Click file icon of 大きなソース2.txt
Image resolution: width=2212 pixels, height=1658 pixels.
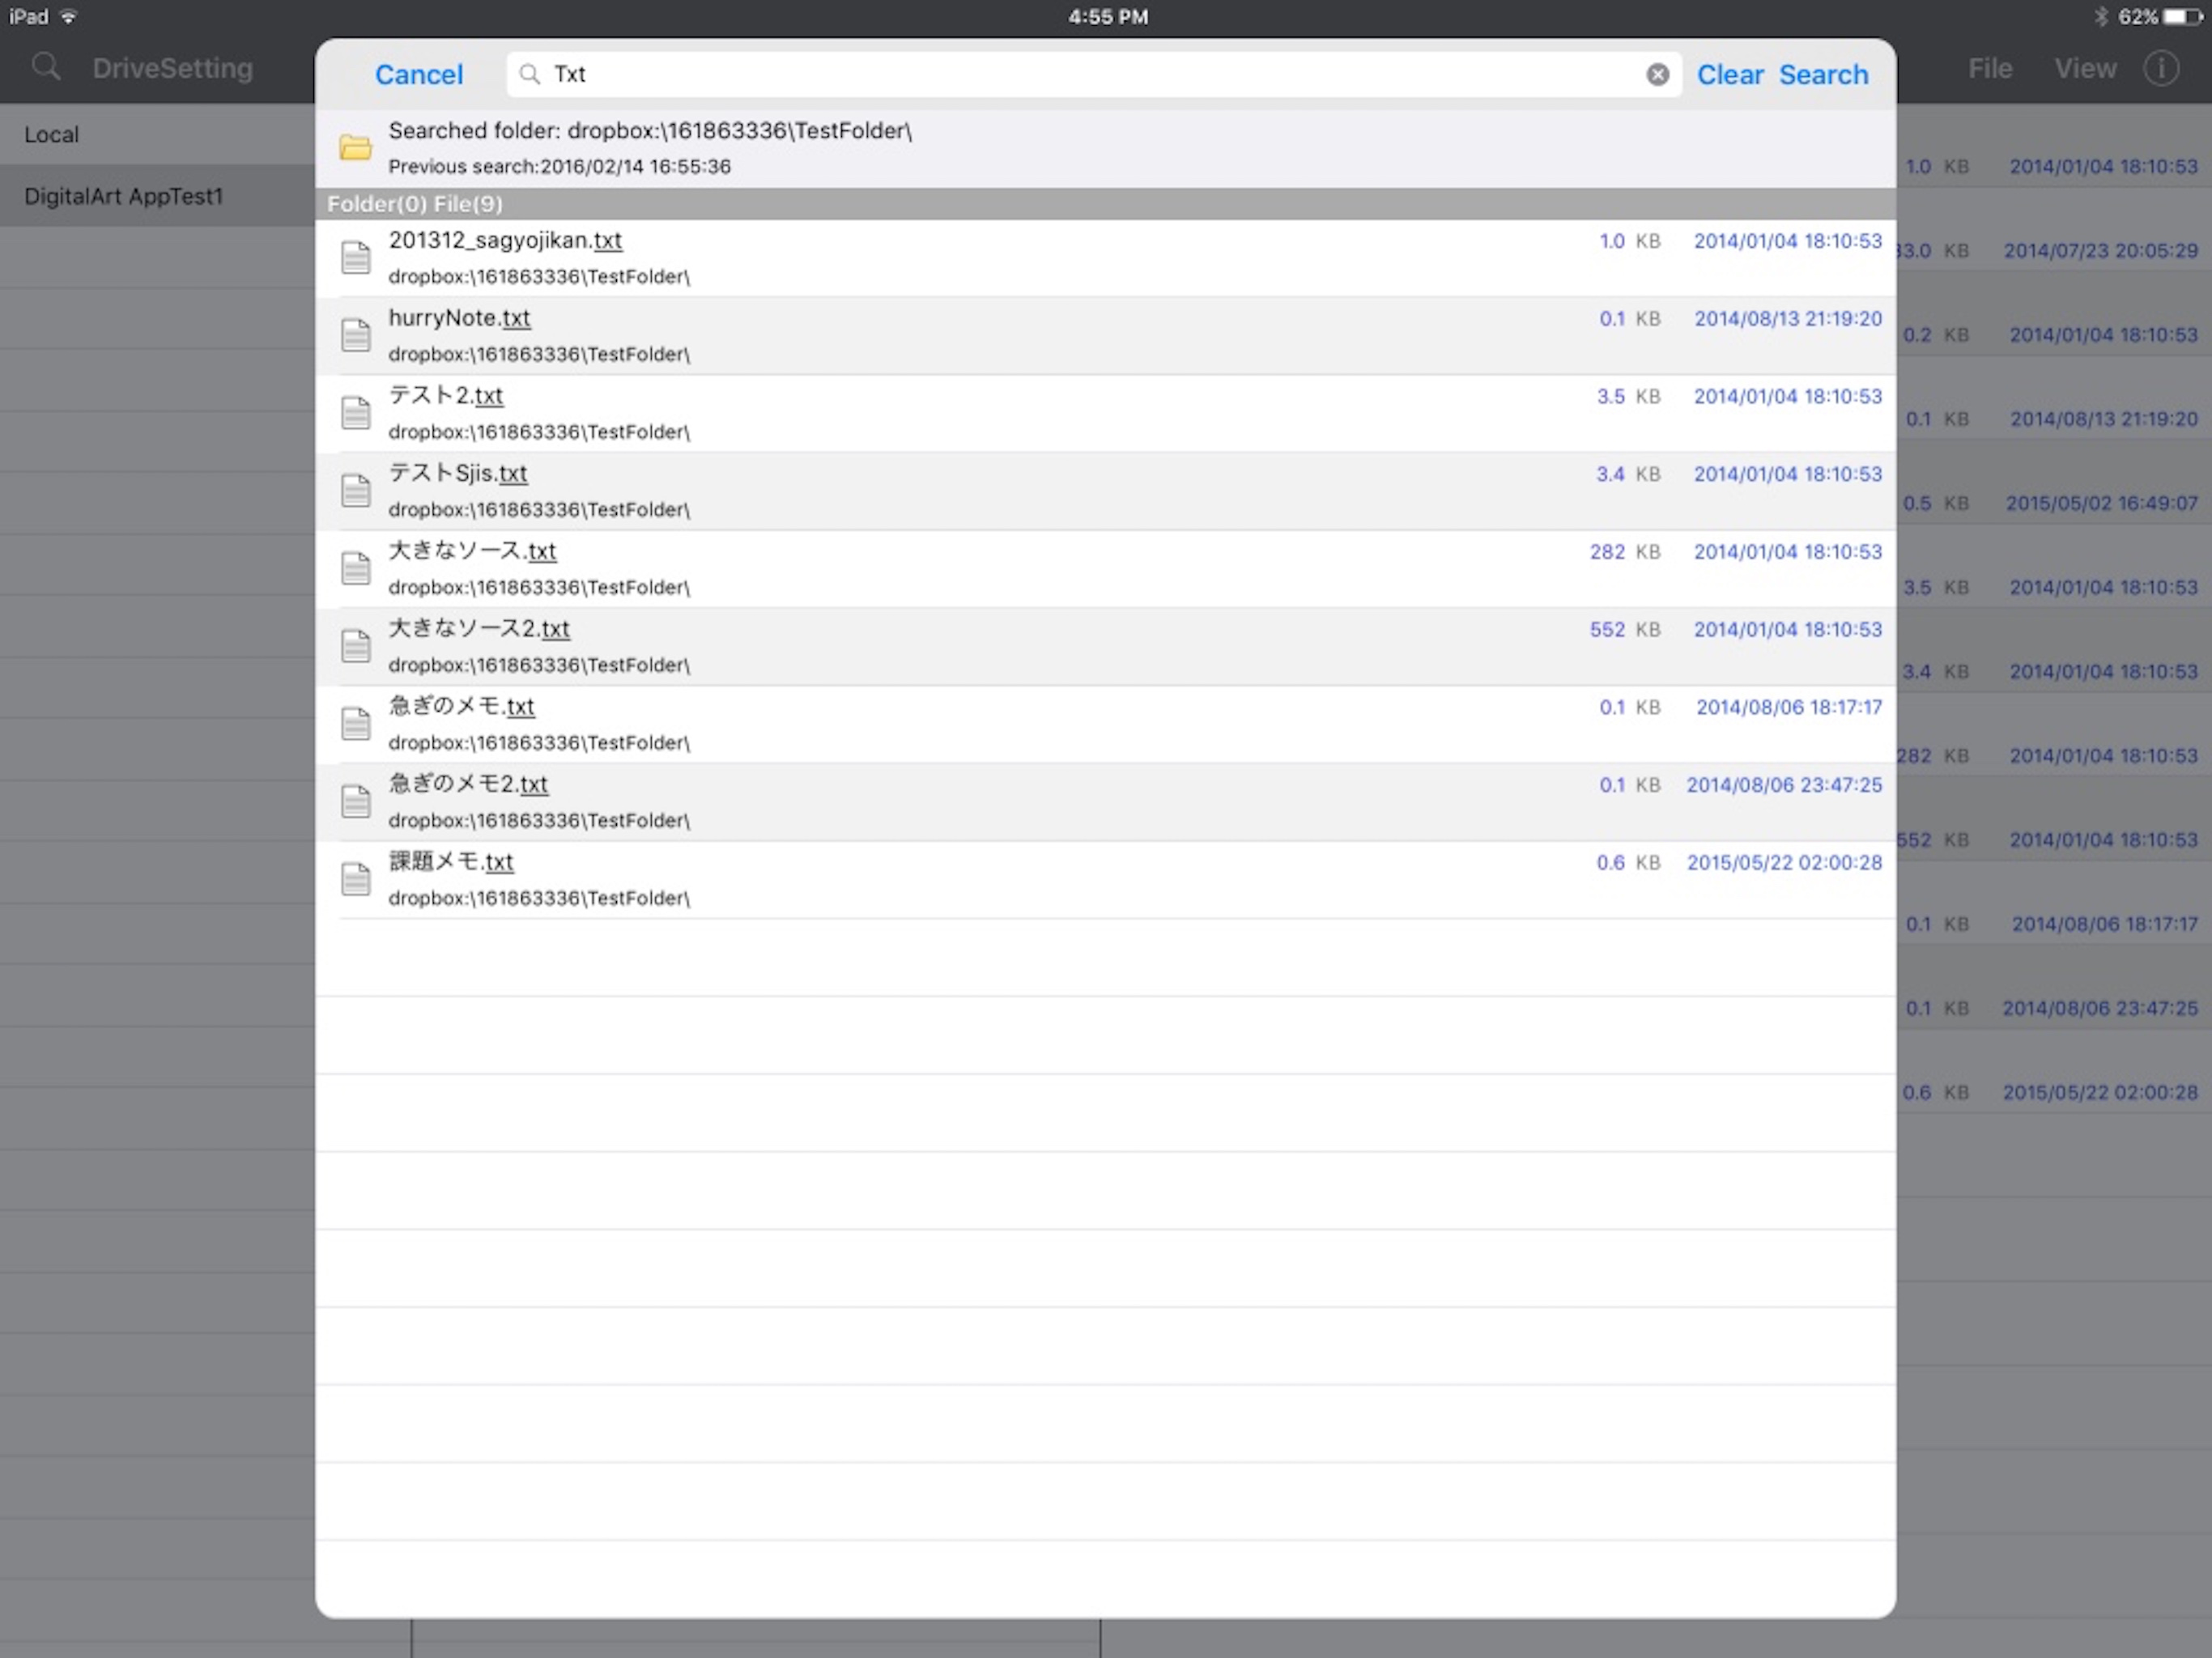tap(356, 645)
